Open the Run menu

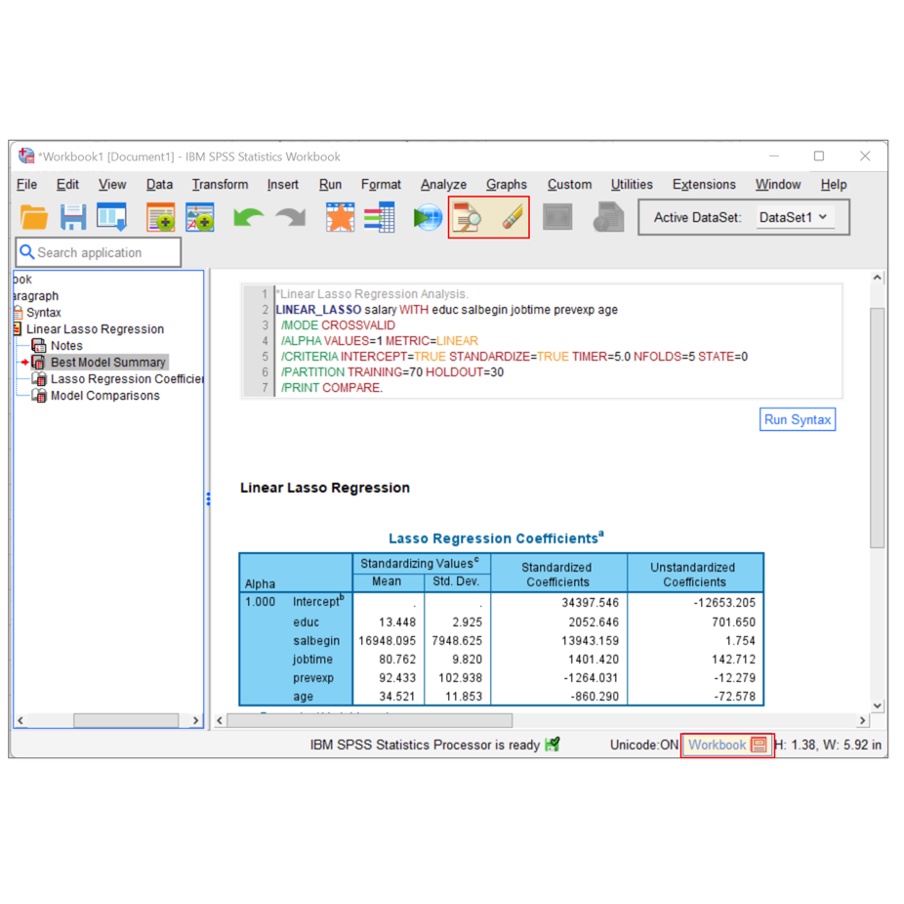click(330, 184)
